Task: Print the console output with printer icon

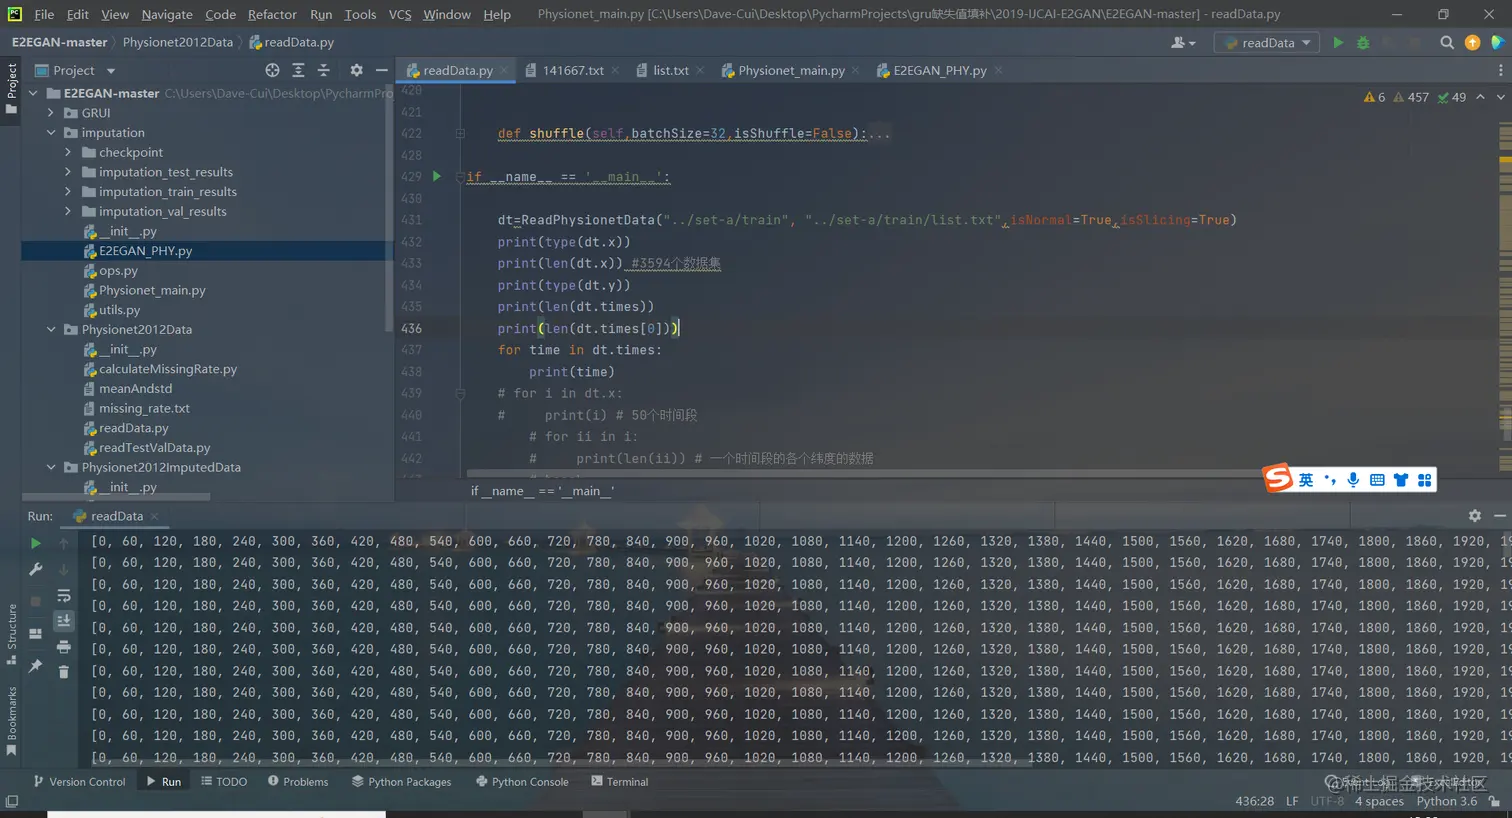Action: click(x=63, y=647)
